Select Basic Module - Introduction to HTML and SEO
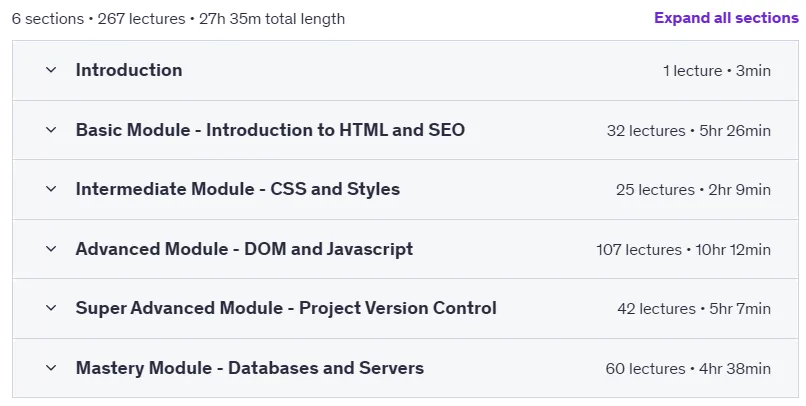 coord(270,130)
